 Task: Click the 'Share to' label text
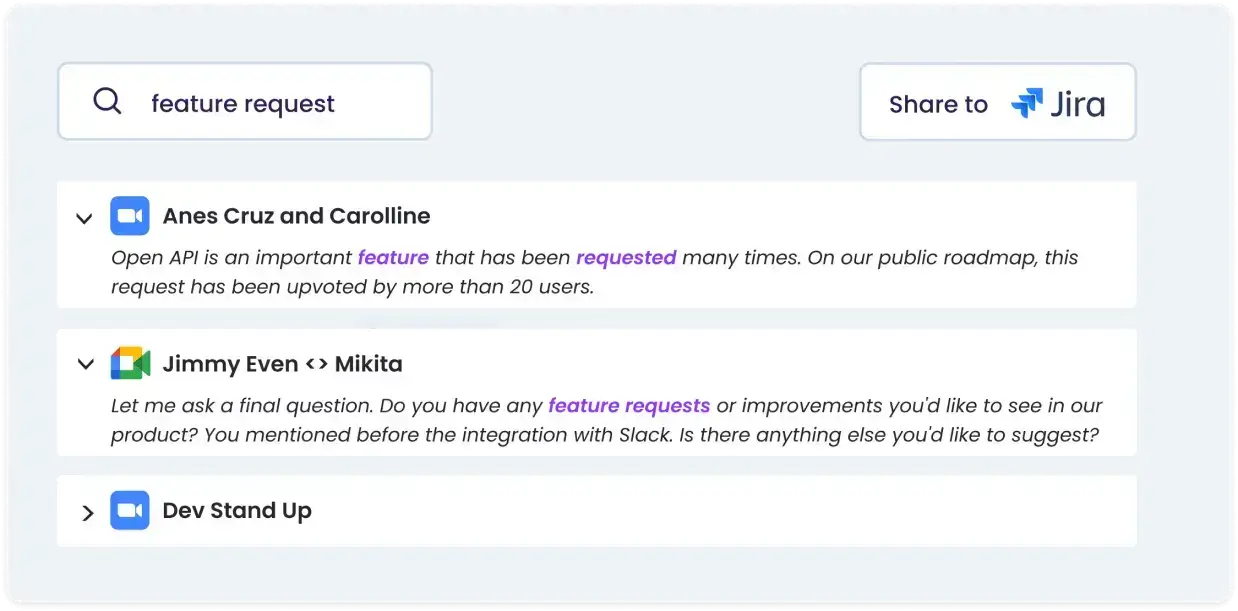click(x=938, y=104)
